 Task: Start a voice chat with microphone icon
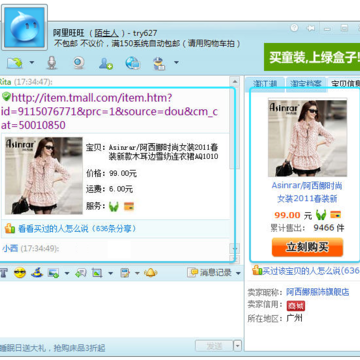[x=51, y=63]
